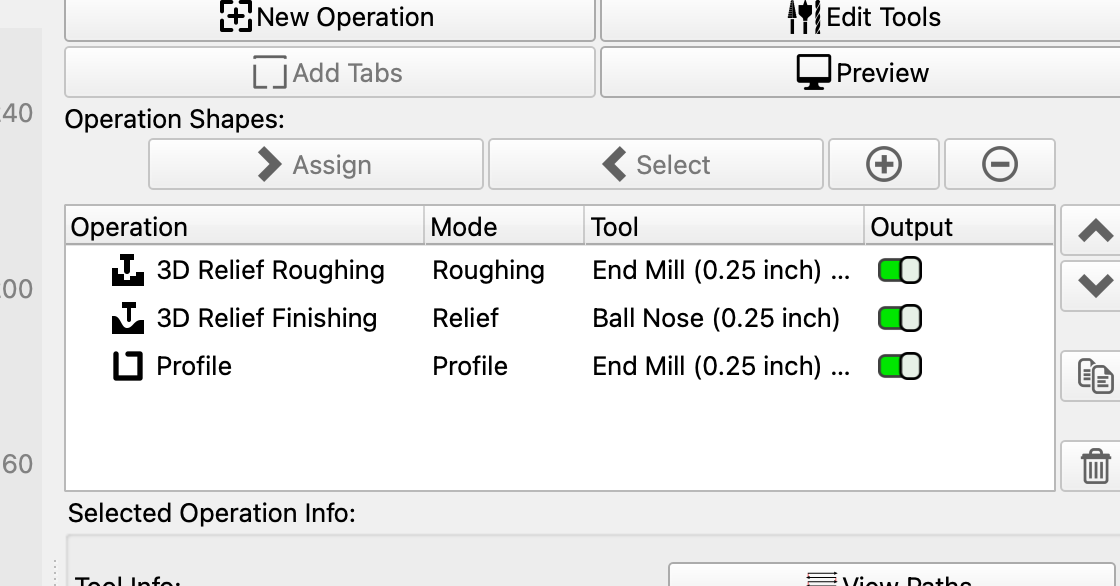1120x586 pixels.
Task: Select the 3D Relief Roughing operation row
Action: [x=559, y=270]
